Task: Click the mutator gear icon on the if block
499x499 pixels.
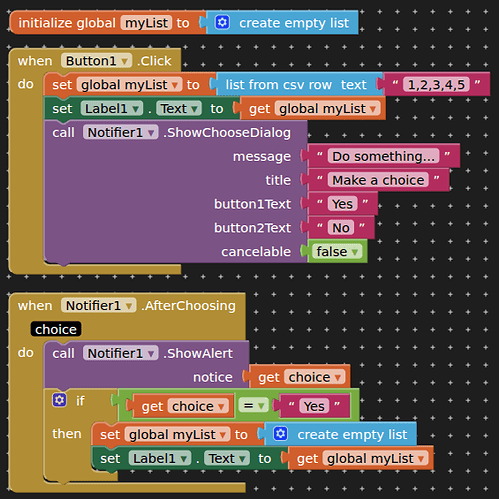Action: pyautogui.click(x=59, y=400)
